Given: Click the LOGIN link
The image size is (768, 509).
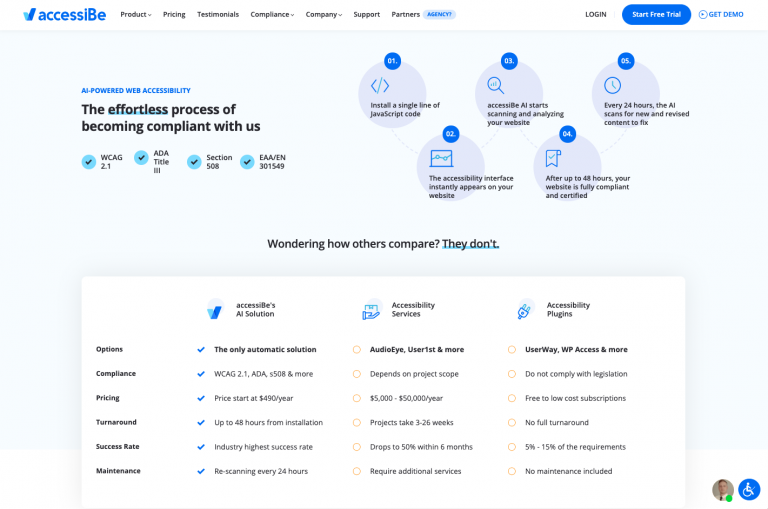Looking at the screenshot, I should click(x=596, y=15).
